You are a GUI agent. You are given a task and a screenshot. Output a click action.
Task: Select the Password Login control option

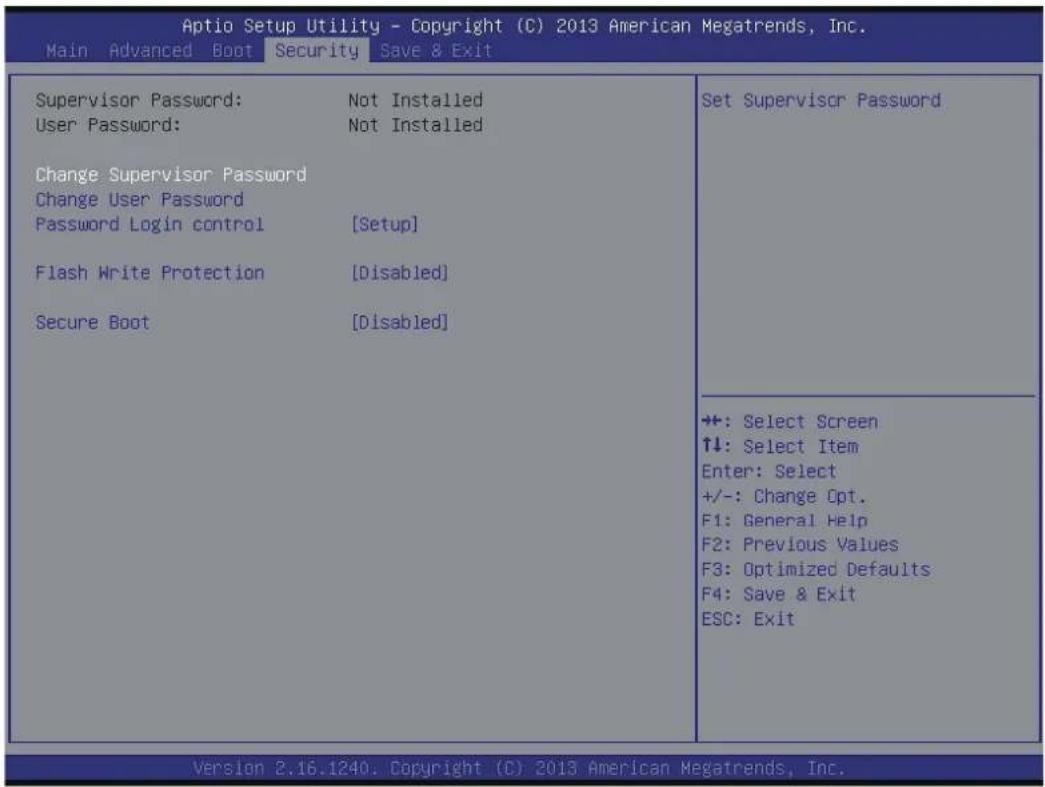(150, 224)
